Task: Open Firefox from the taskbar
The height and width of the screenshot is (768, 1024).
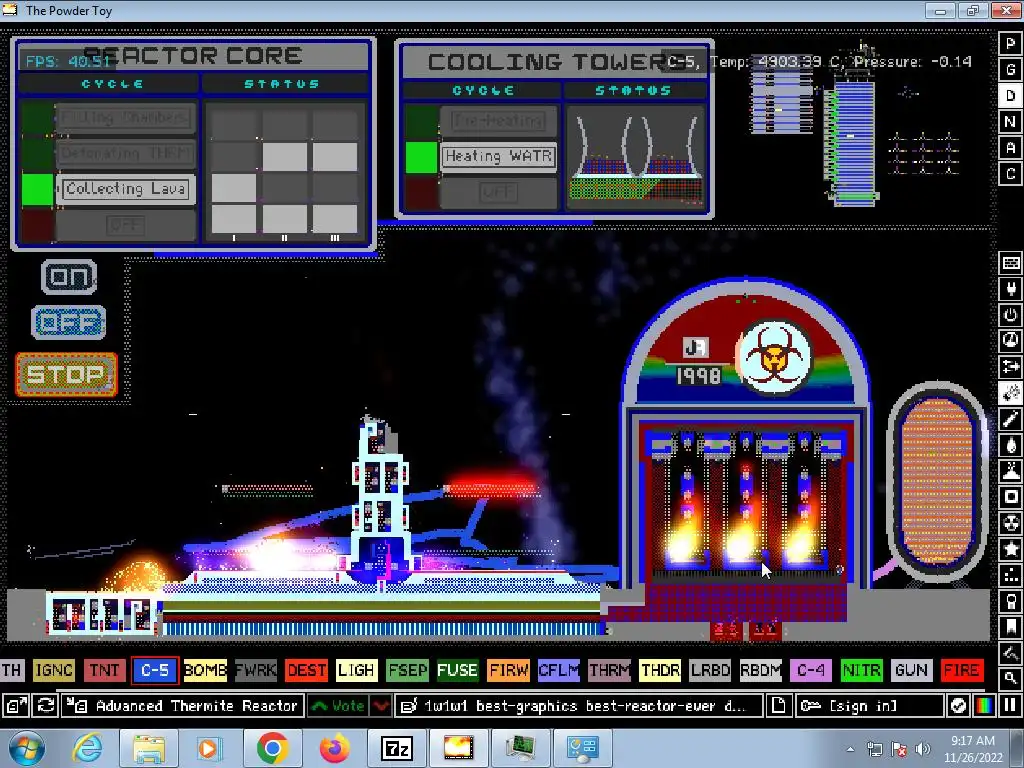Action: point(334,748)
